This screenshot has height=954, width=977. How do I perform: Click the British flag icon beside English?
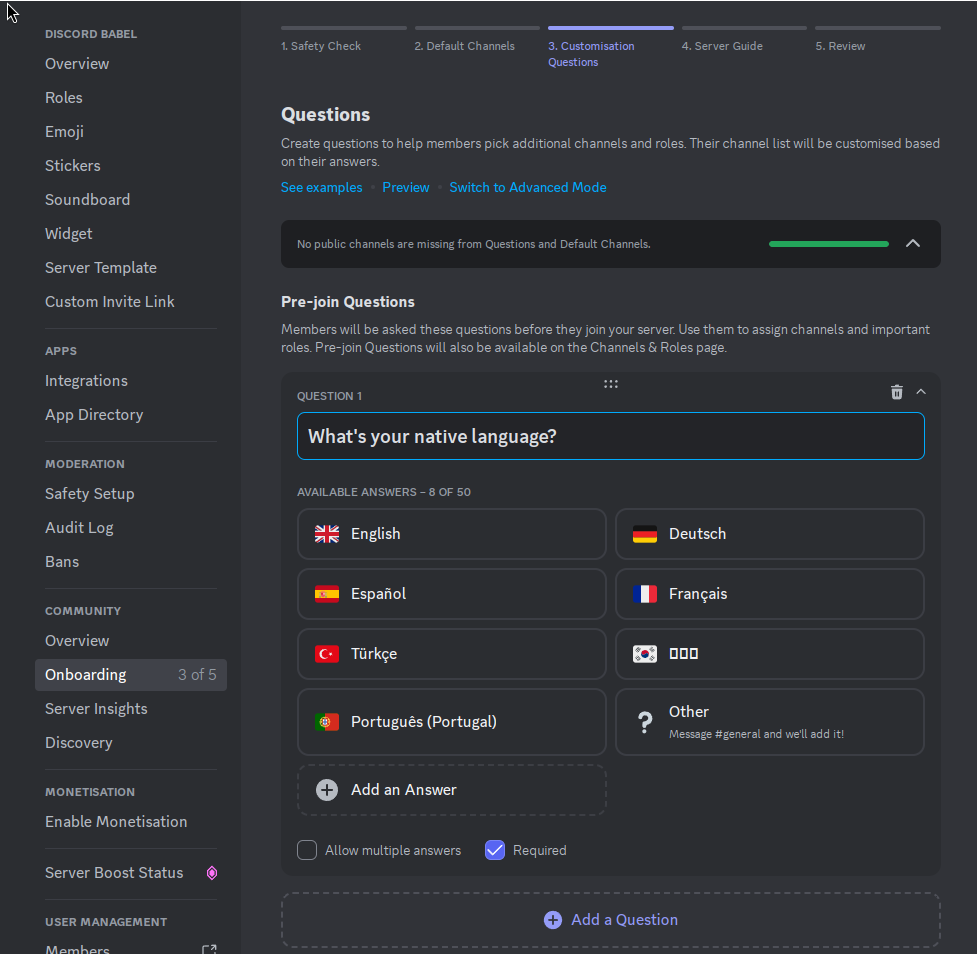326,534
